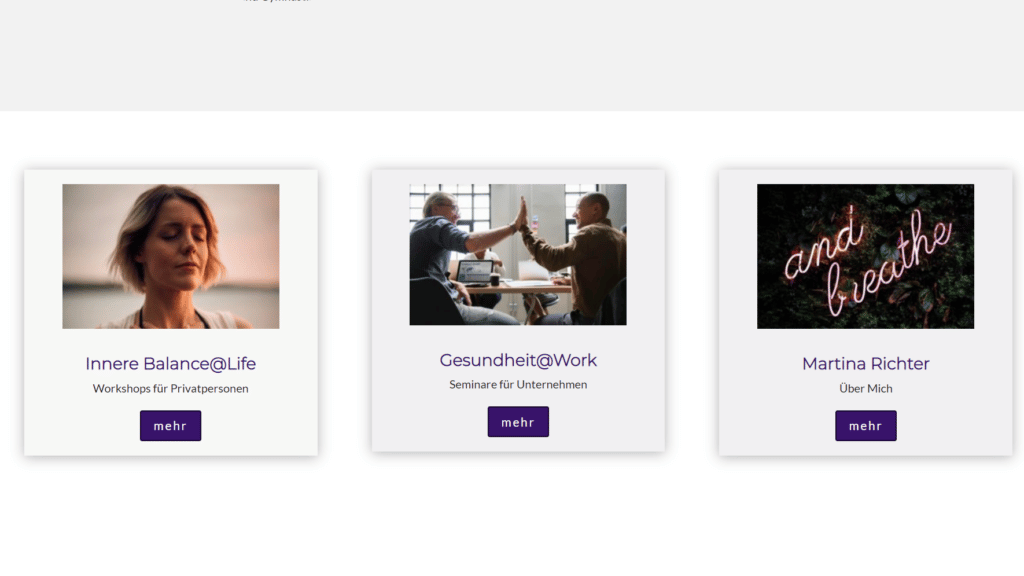Click the laptop in the office photo

pyautogui.click(x=474, y=271)
